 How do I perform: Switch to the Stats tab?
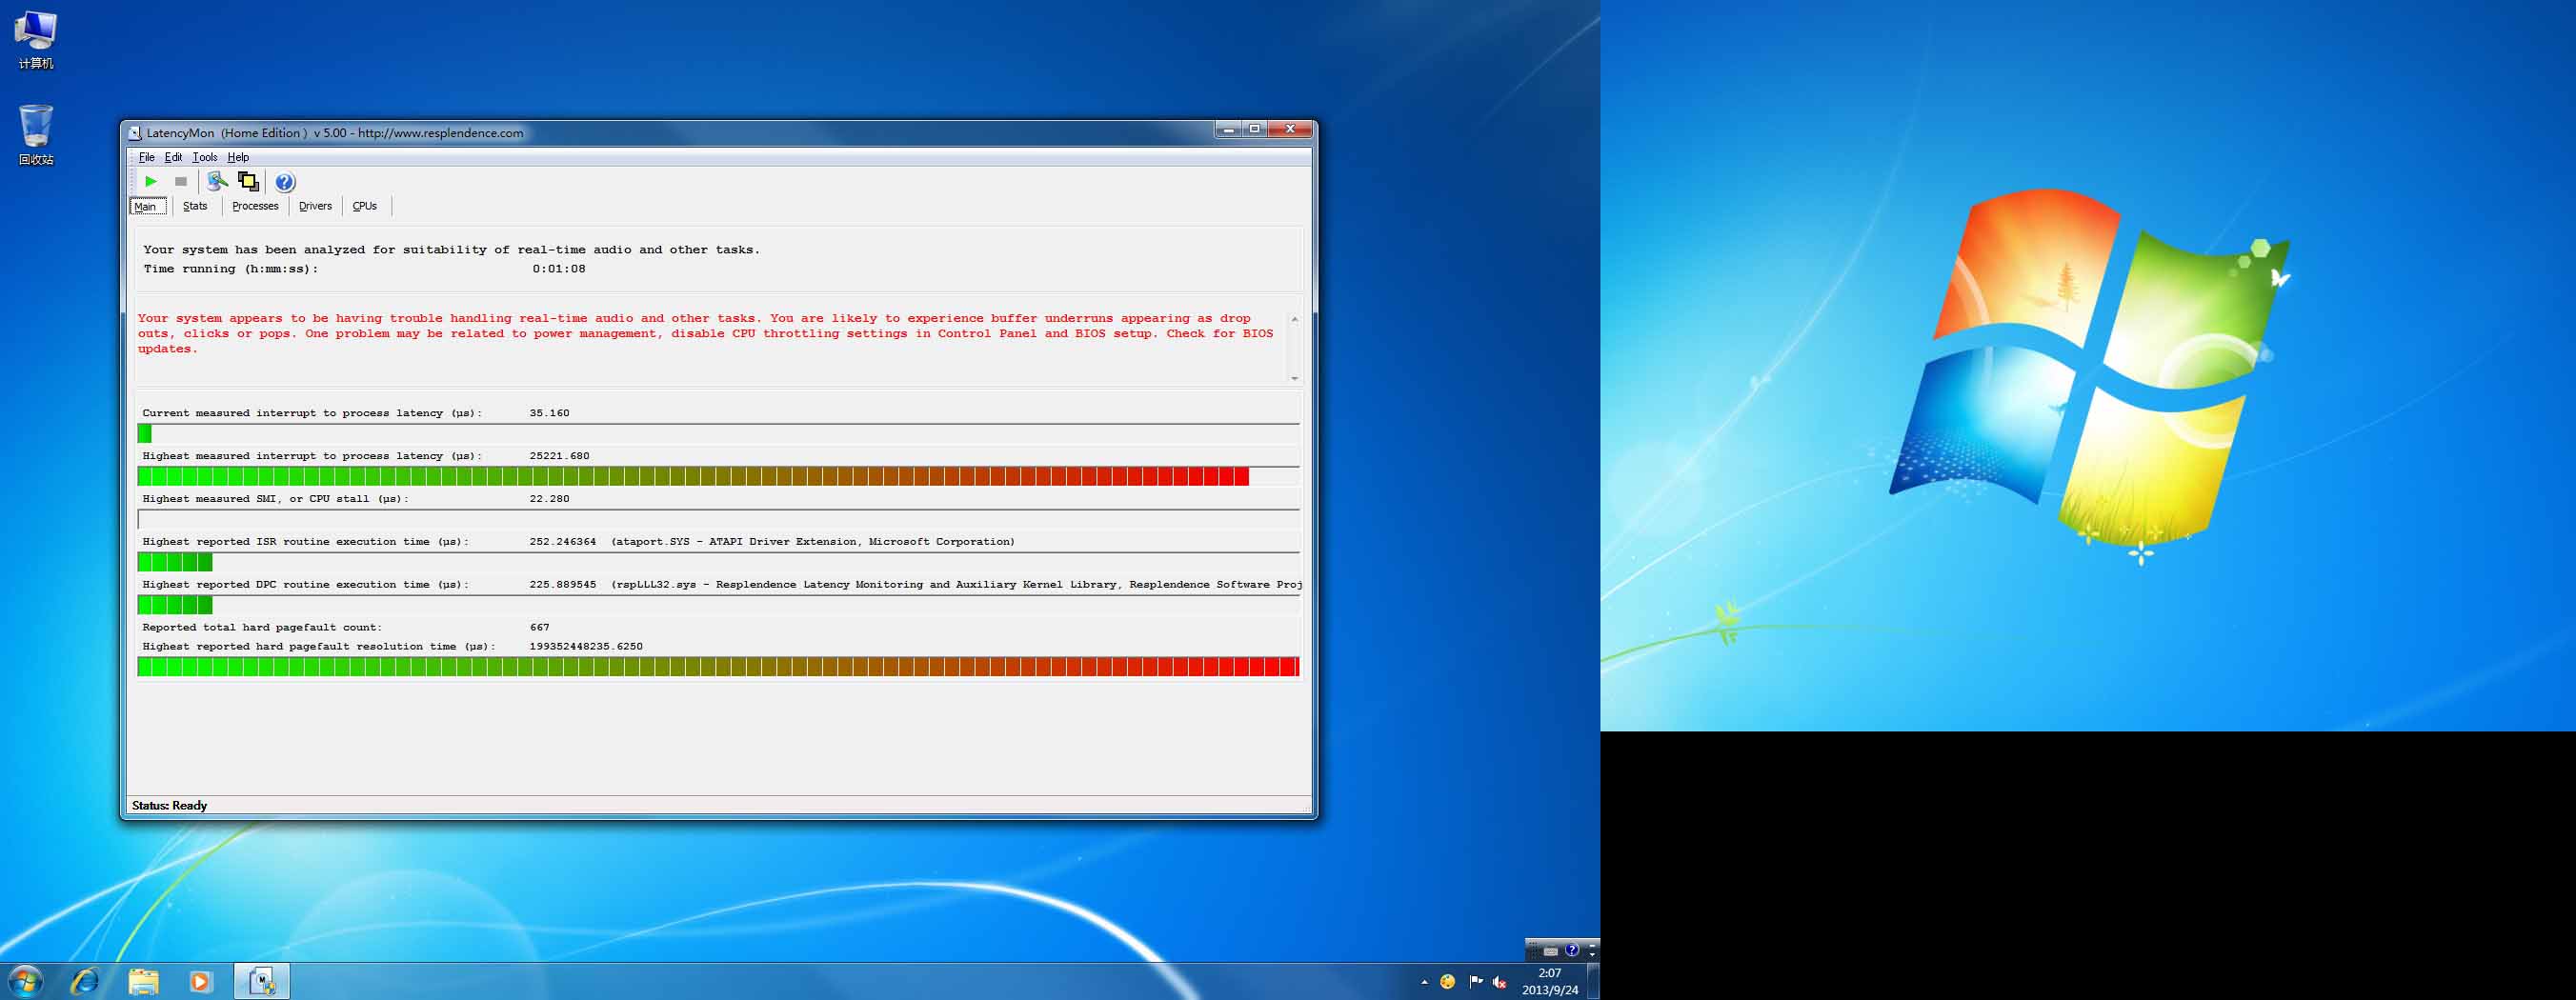195,206
